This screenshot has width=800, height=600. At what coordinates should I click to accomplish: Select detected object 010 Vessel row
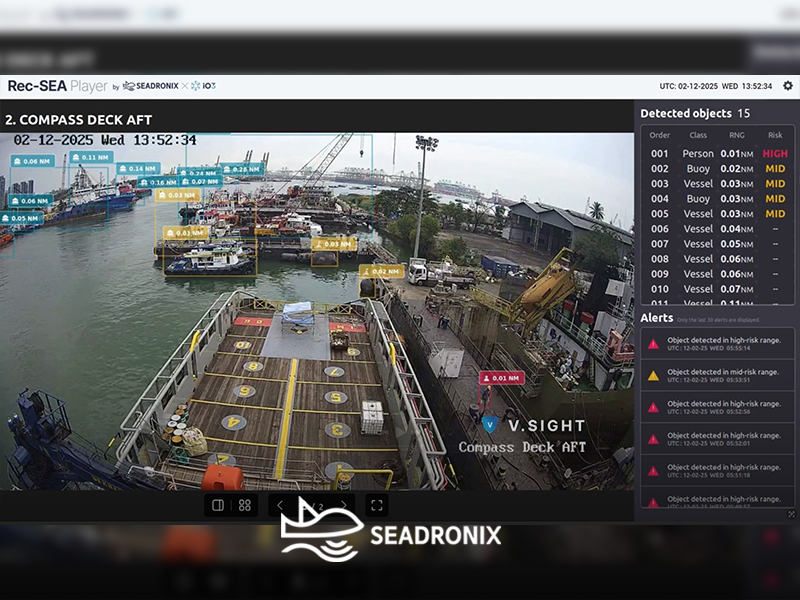[x=718, y=289]
